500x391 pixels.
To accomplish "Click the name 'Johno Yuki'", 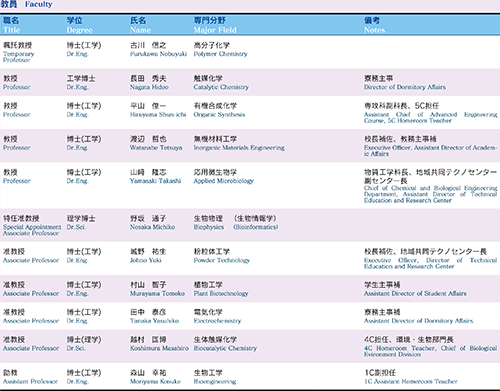I will [146, 260].
